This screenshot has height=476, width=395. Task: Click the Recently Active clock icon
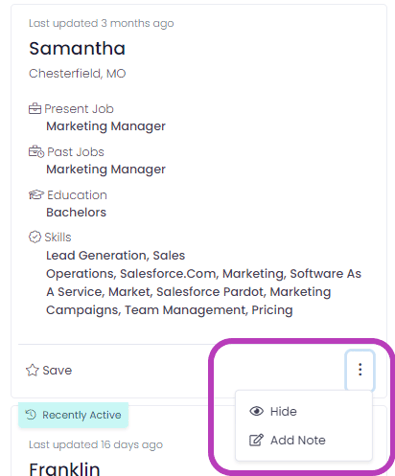point(31,415)
